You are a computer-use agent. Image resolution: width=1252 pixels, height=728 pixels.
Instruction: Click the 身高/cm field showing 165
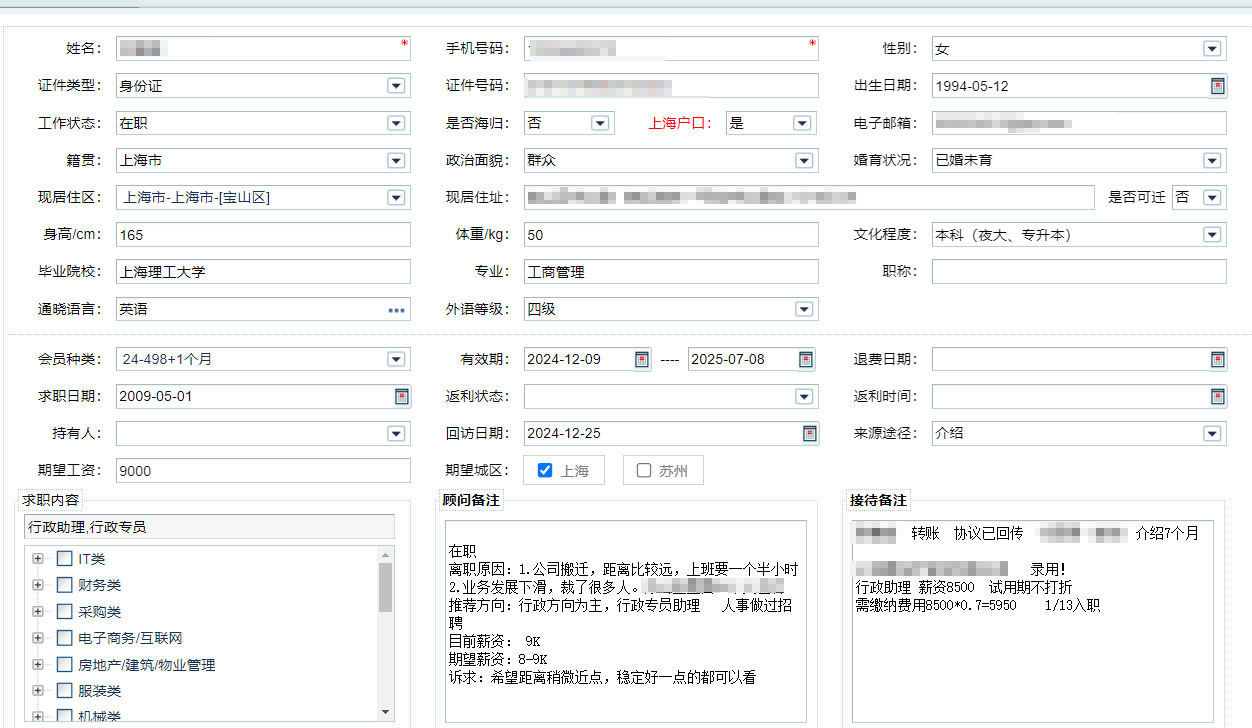(263, 235)
